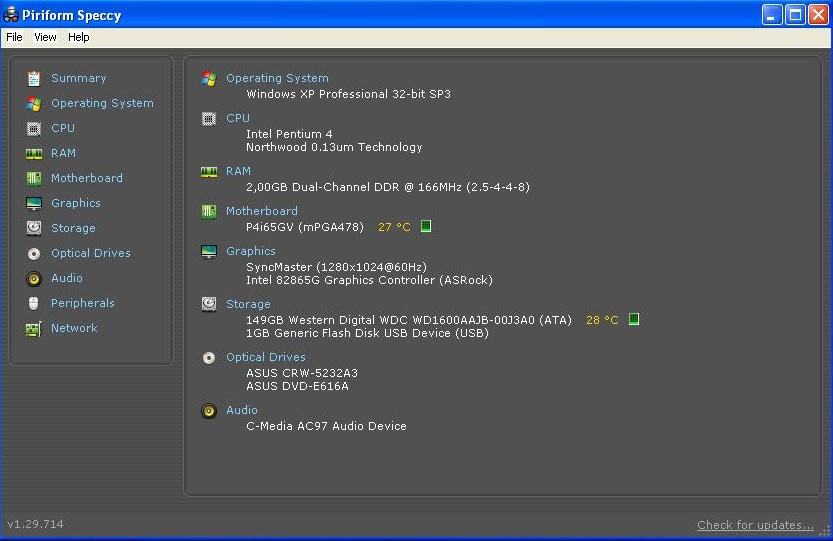833x541 pixels.
Task: Click the hard drive icon next to Storage heading
Action: tap(209, 304)
